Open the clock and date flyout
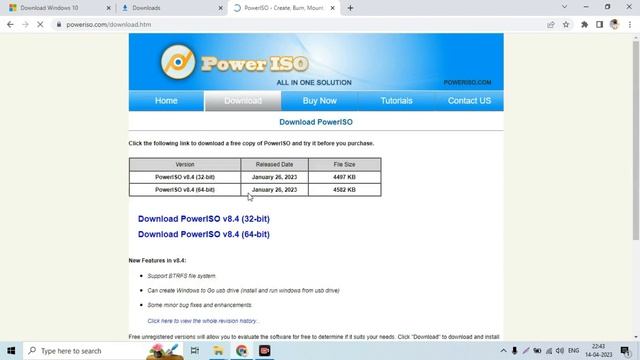This screenshot has height=360, width=640. click(x=598, y=351)
